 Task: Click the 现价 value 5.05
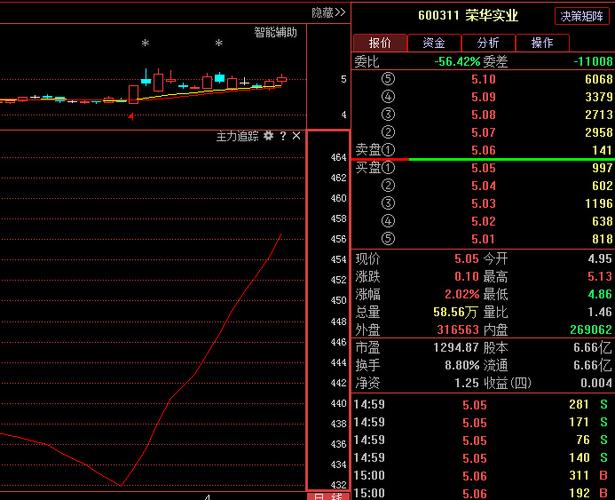point(466,259)
